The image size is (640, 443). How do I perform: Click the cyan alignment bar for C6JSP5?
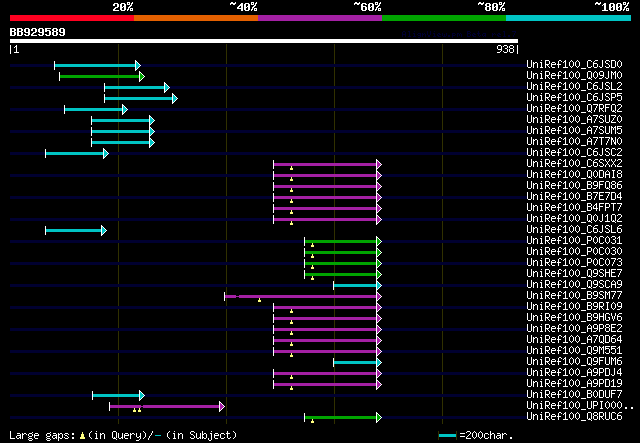point(141,98)
